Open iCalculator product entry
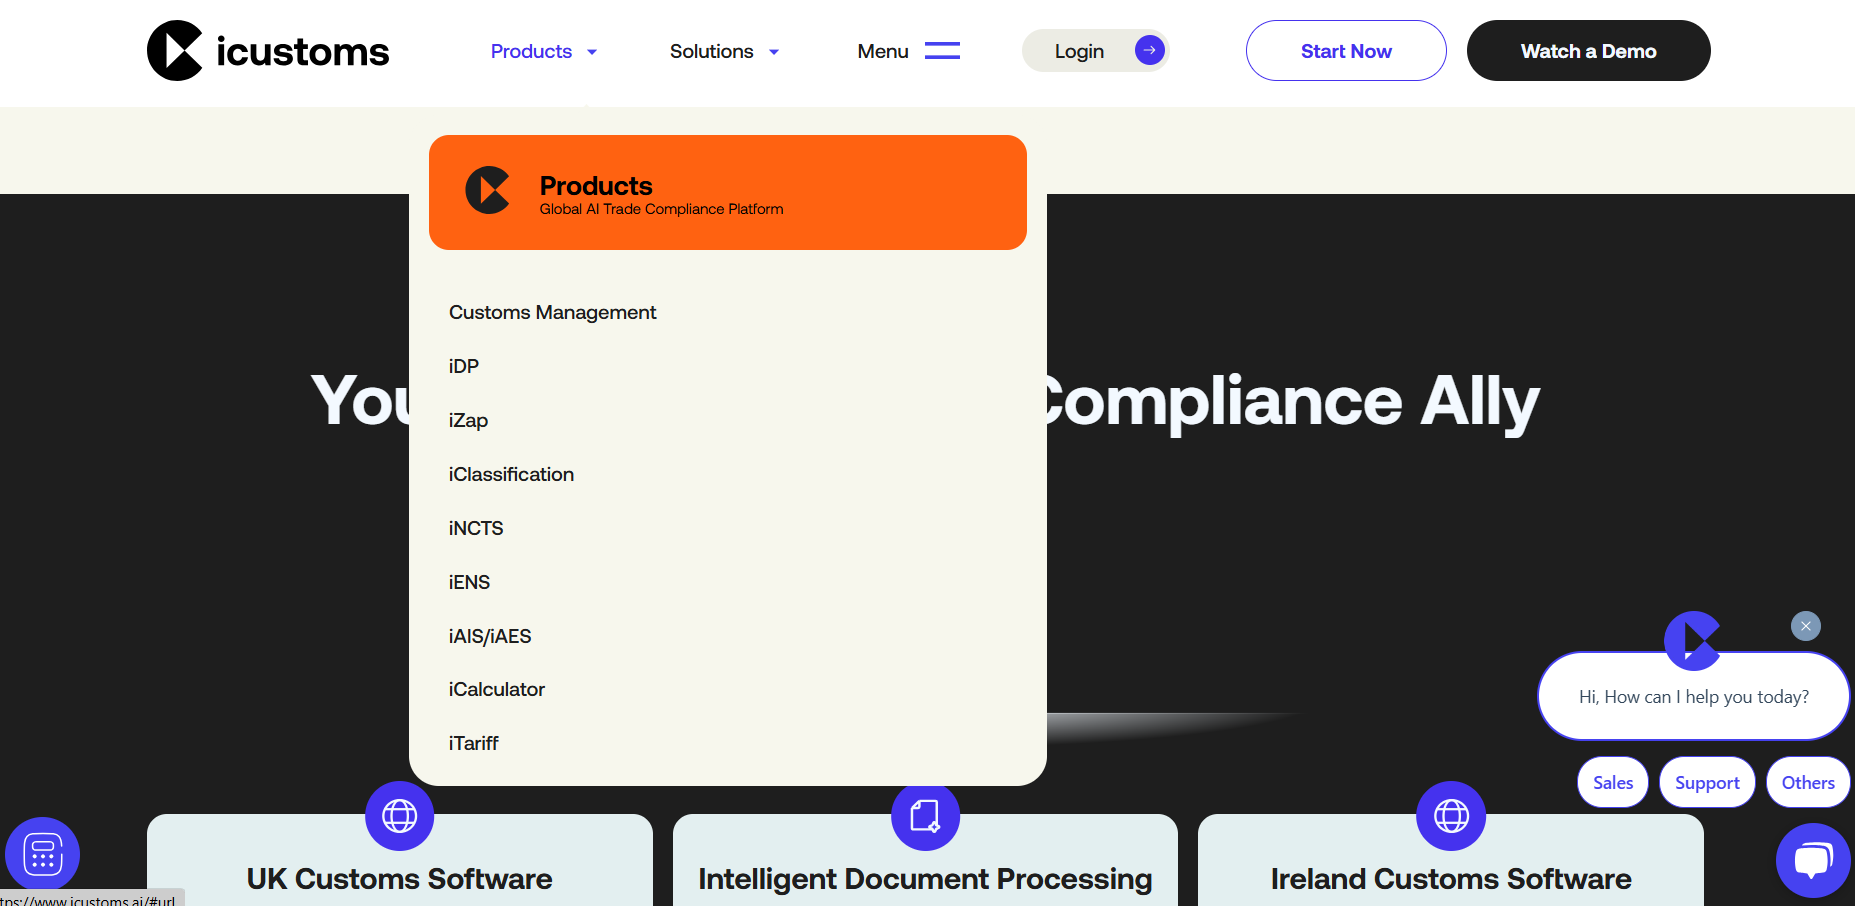Image resolution: width=1855 pixels, height=906 pixels. (x=497, y=689)
